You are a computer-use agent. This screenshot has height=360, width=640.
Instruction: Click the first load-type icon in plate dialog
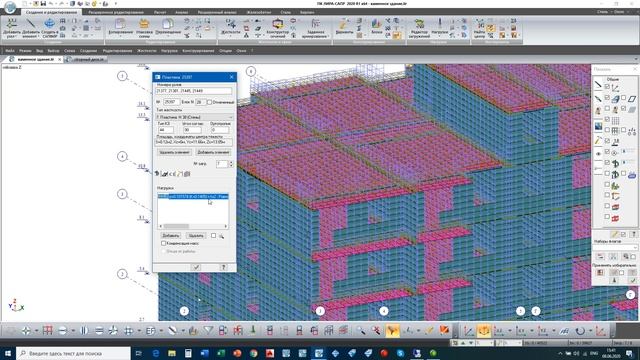click(x=158, y=174)
